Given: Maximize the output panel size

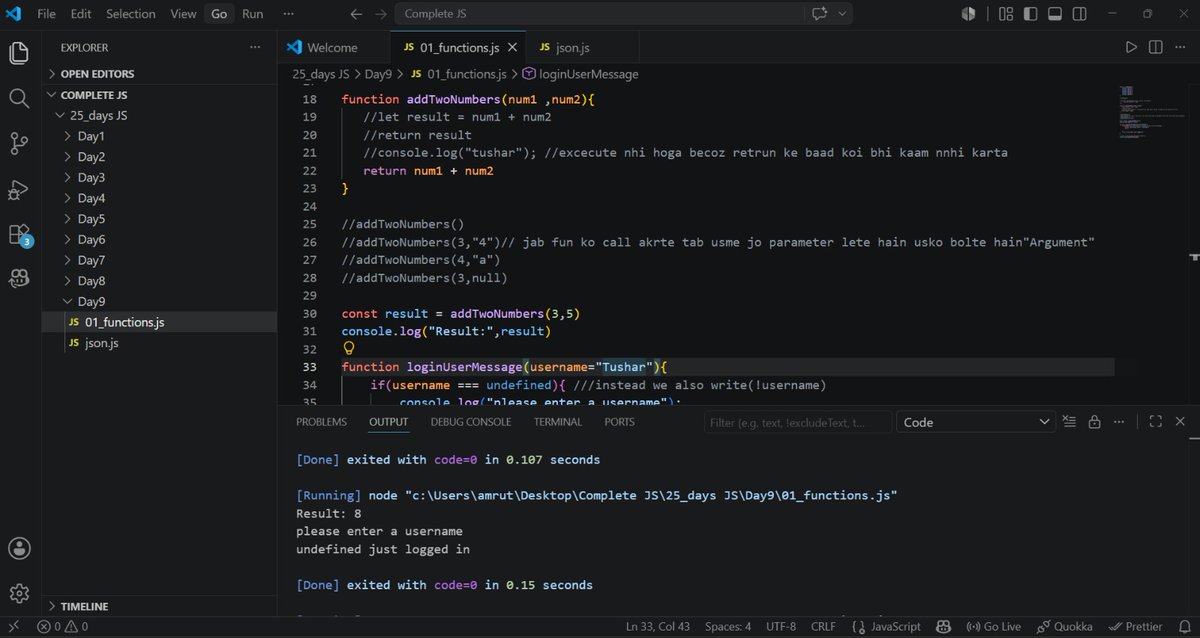Looking at the screenshot, I should click(x=1155, y=422).
